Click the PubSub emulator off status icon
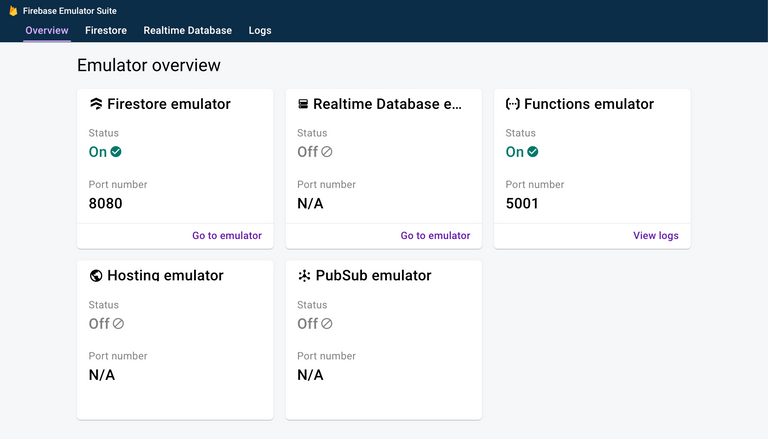This screenshot has height=439, width=768. (x=327, y=324)
